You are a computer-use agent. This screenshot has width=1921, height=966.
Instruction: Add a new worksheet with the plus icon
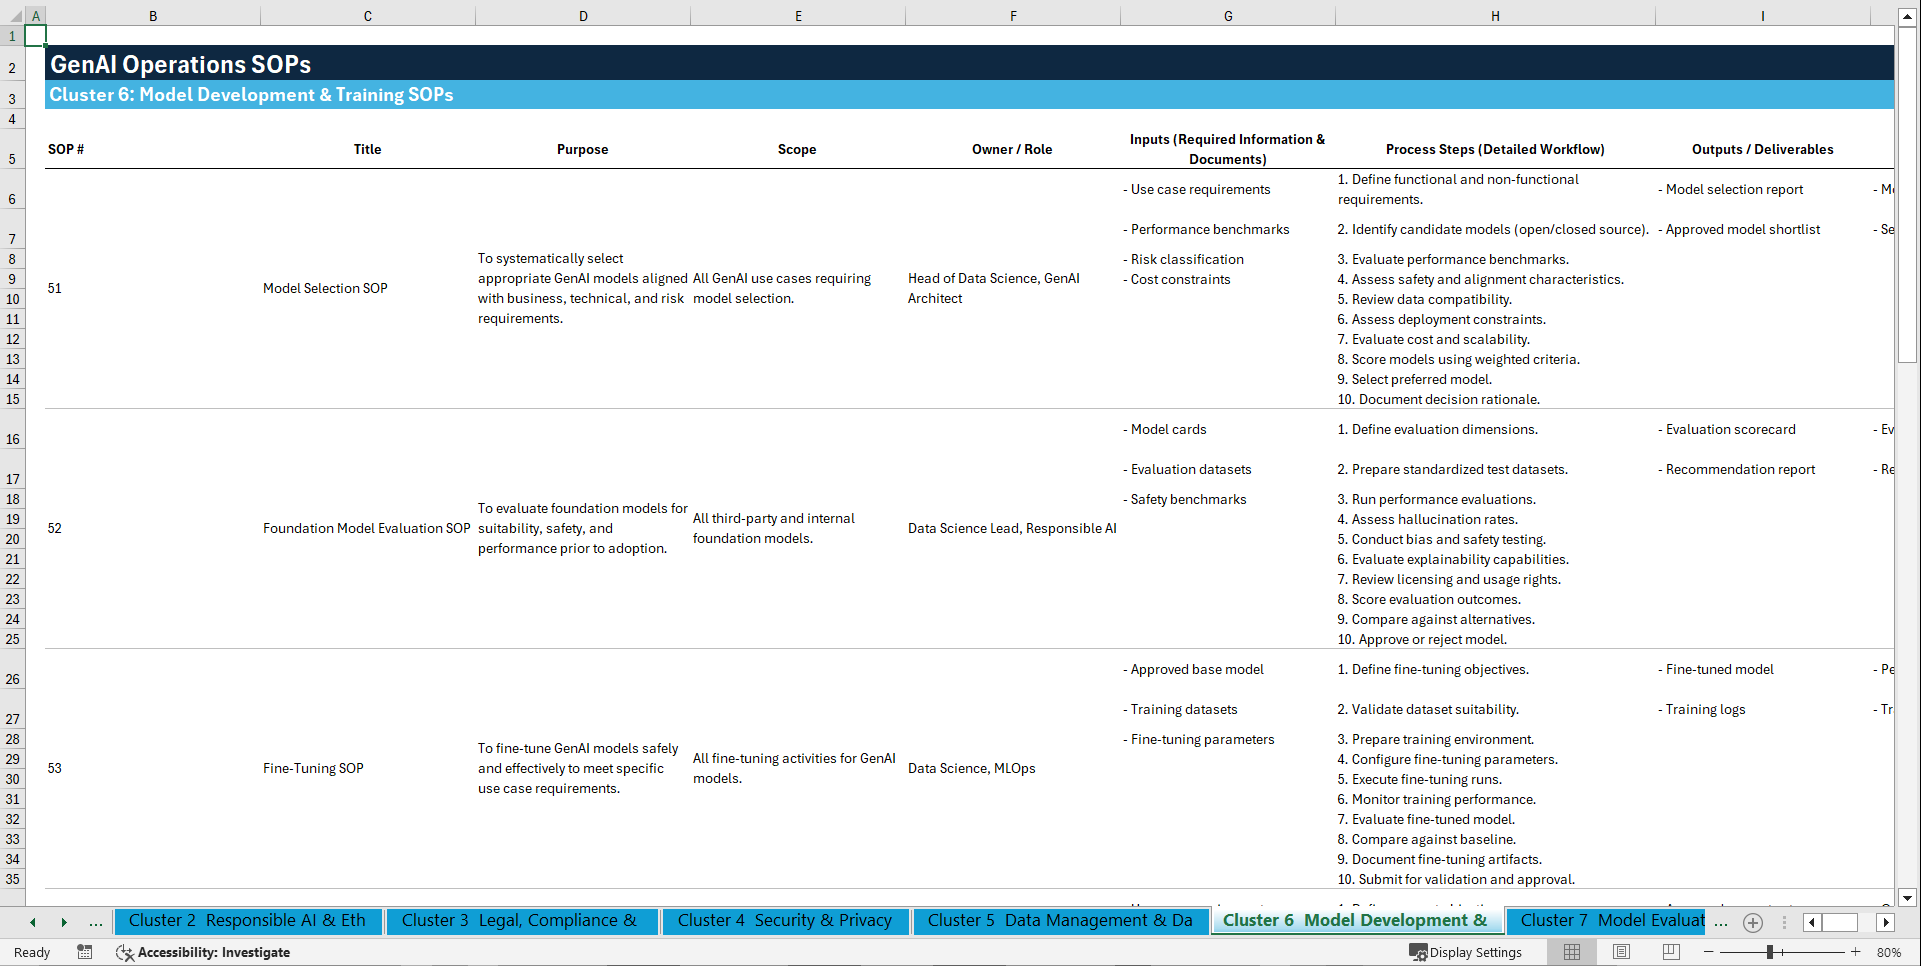point(1752,922)
